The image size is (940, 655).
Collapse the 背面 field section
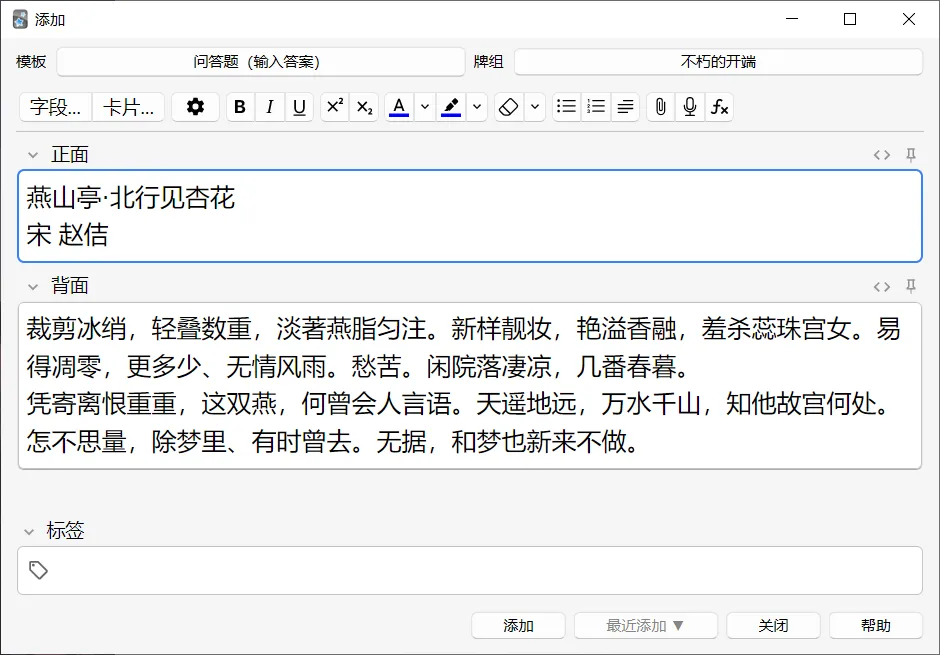tap(30, 285)
